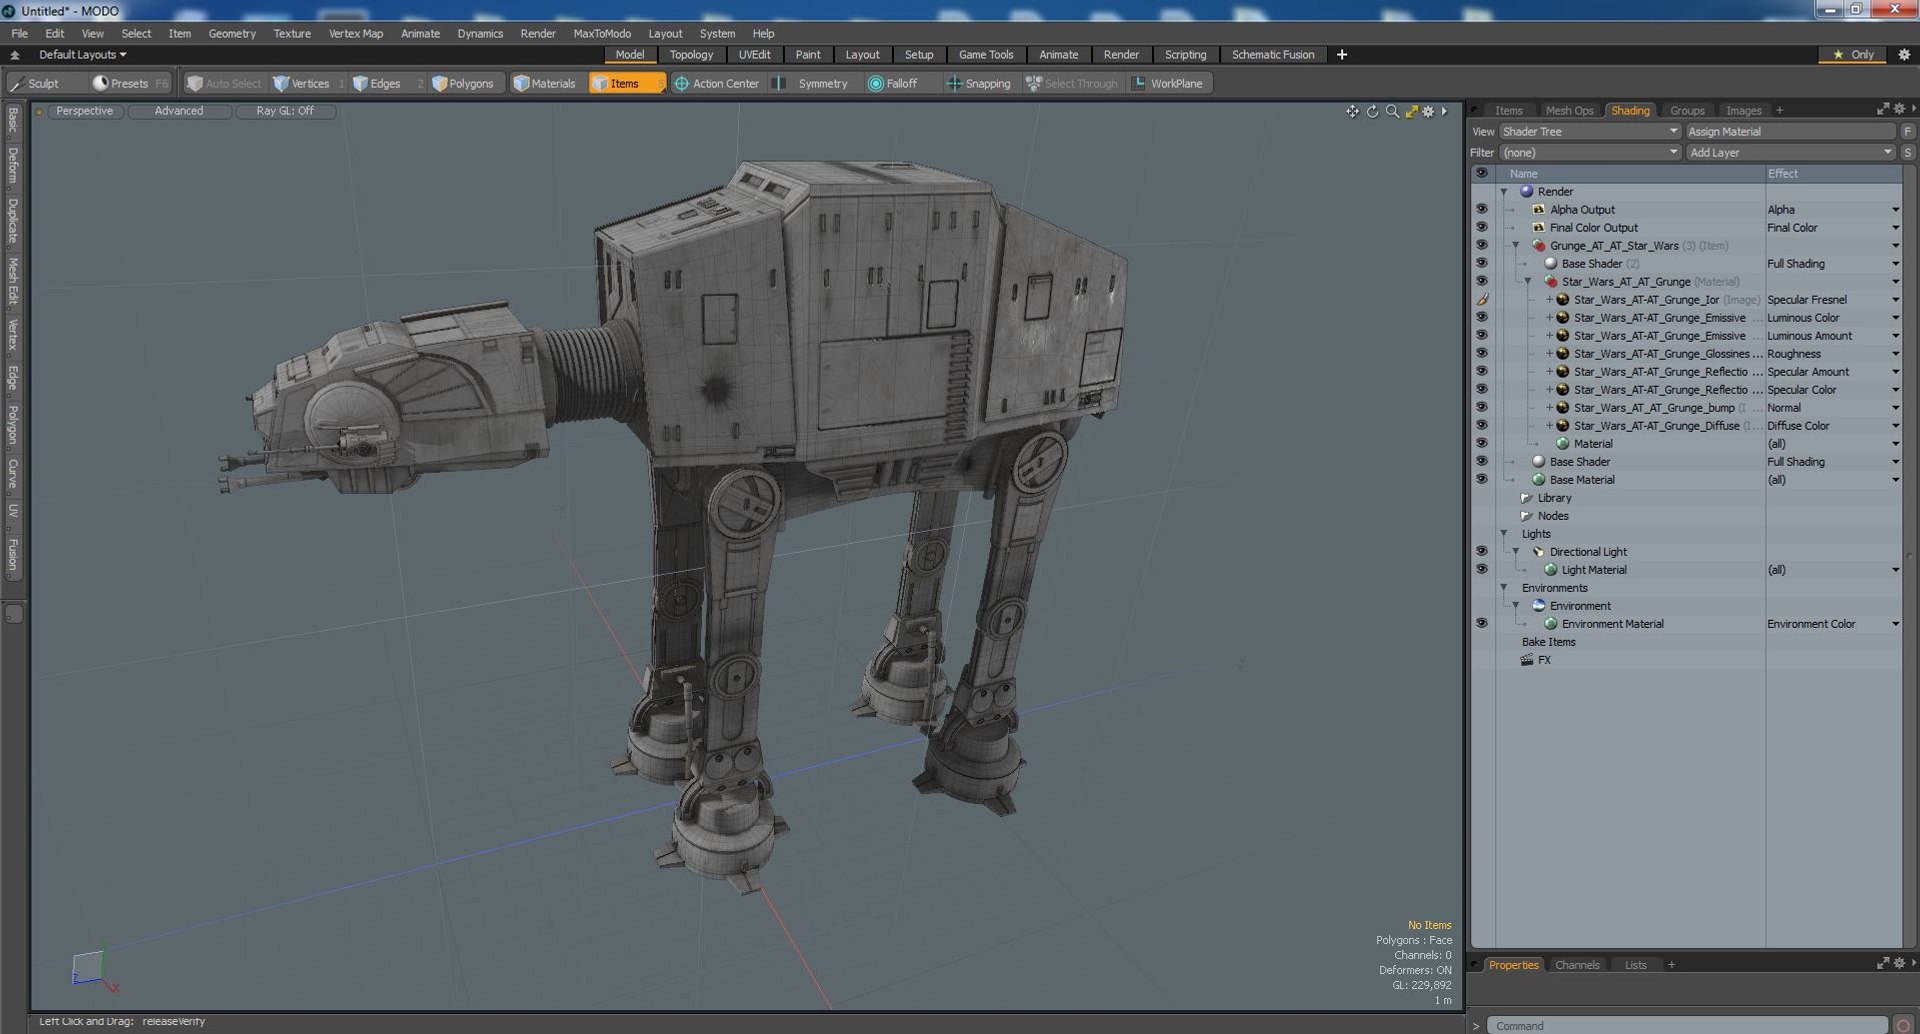Open the Deform vertical sidebar tab
This screenshot has width=1920, height=1034.
point(13,165)
